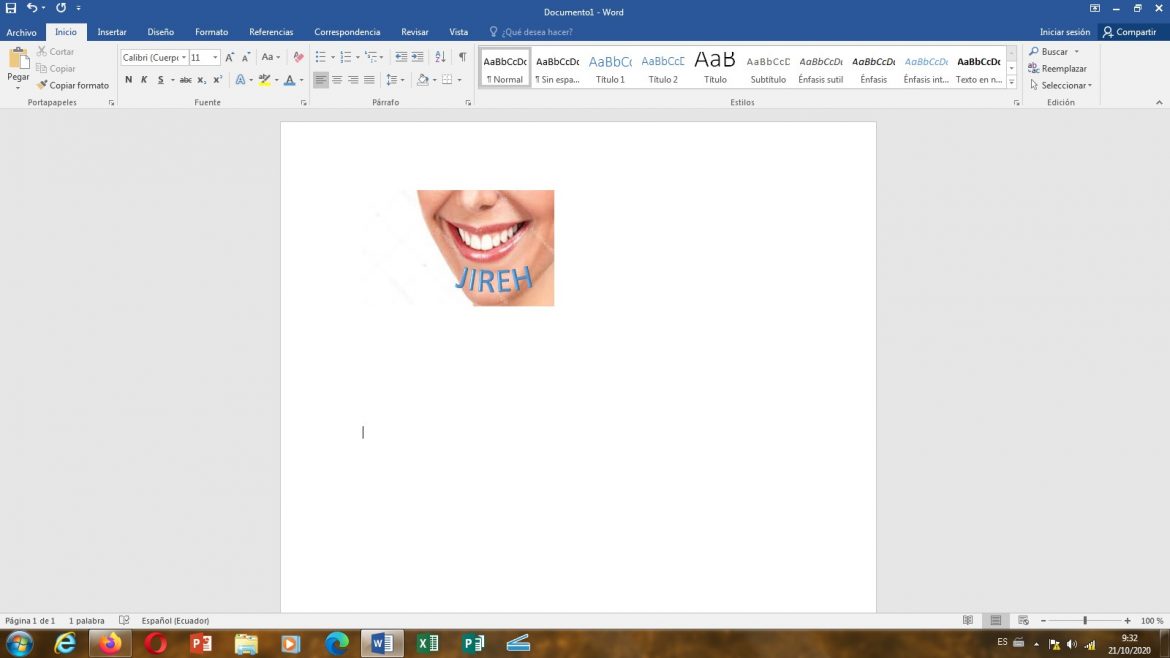Viewport: 1170px width, 658px height.
Task: Toggle bold (N) formatting
Action: coord(128,80)
